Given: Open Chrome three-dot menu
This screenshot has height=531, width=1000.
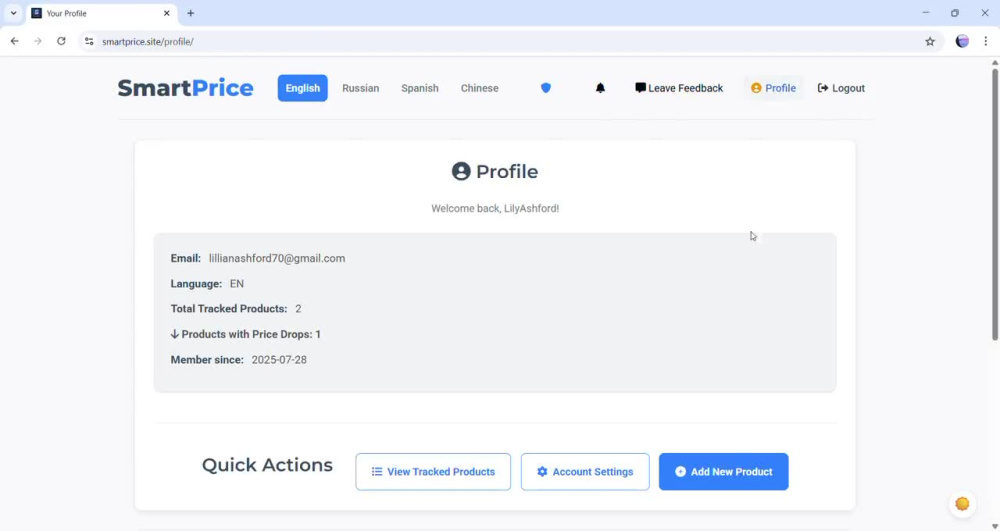Looking at the screenshot, I should 985,41.
